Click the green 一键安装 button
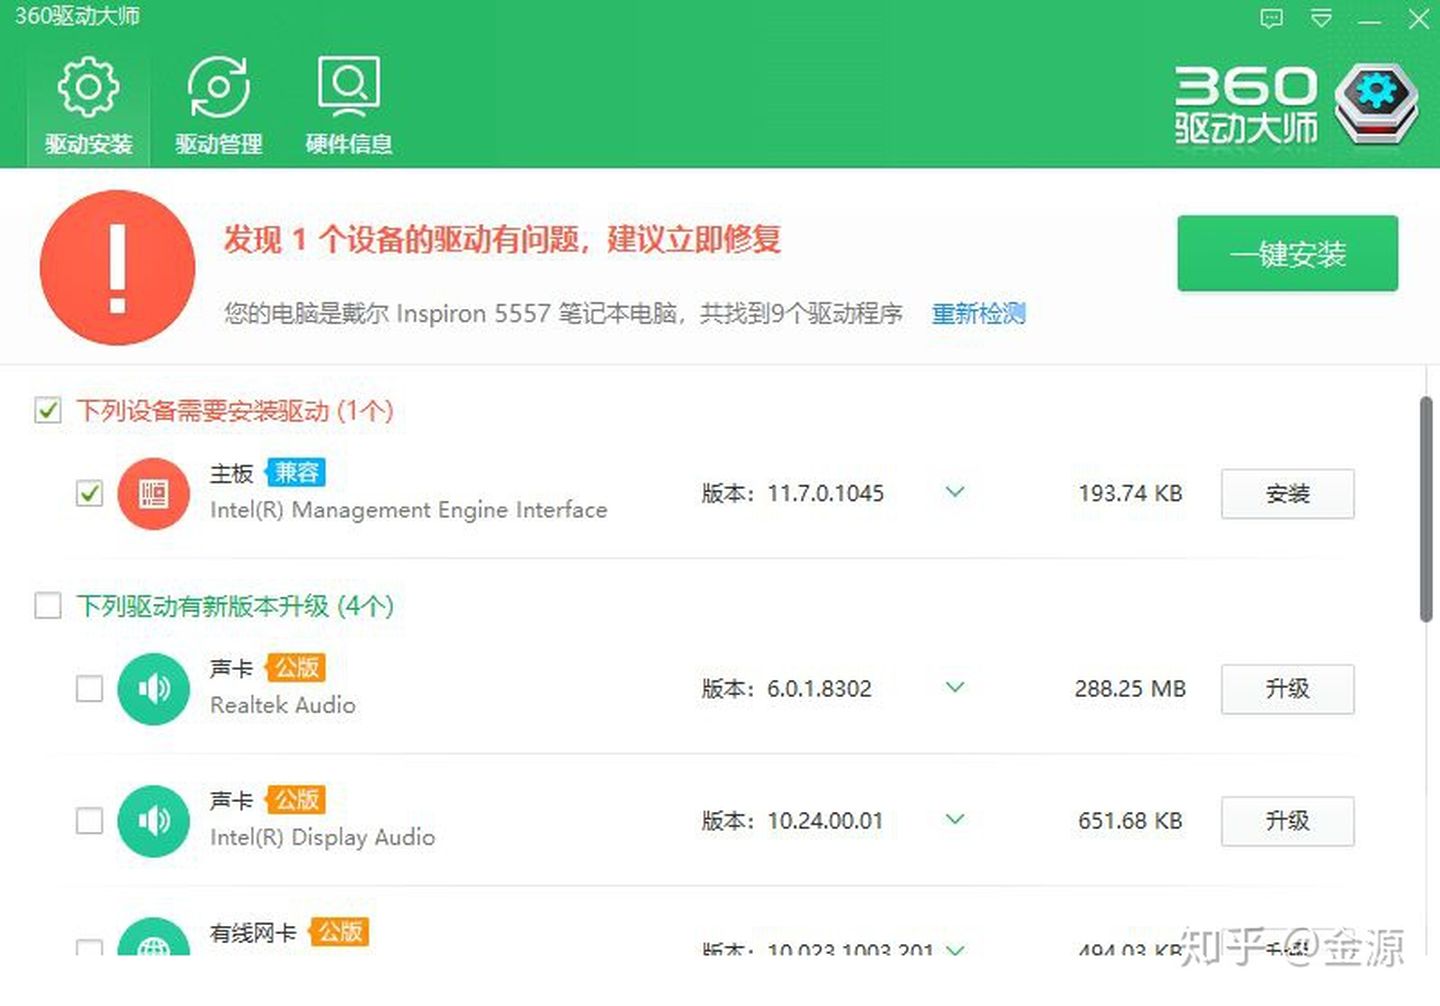Image resolution: width=1440 pixels, height=1006 pixels. pos(1287,254)
